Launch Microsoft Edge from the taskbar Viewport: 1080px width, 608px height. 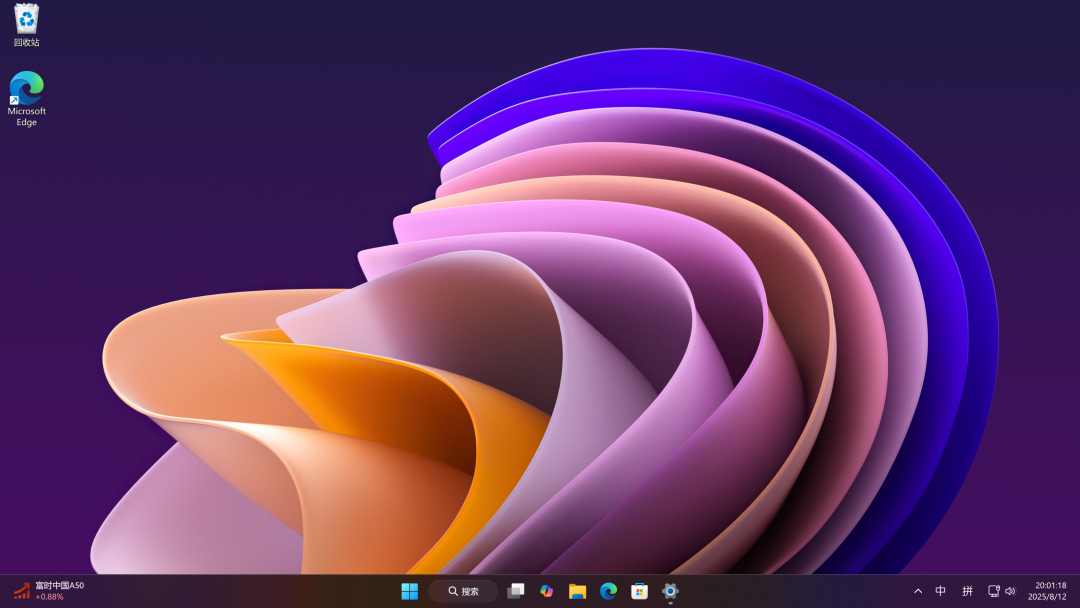click(608, 591)
